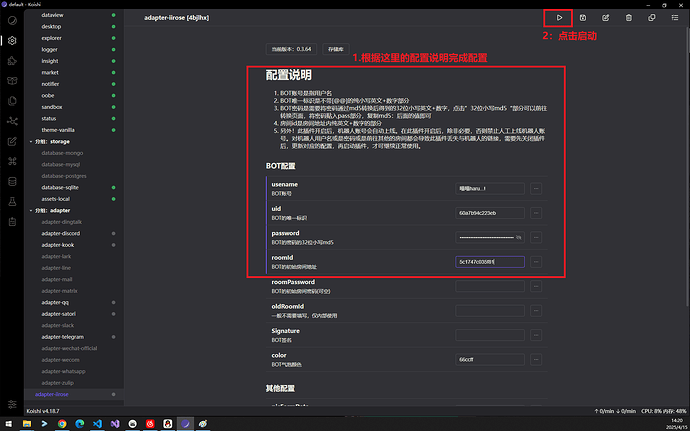Toggle the status dot beside logger plugin
690x431 pixels.
[114, 50]
